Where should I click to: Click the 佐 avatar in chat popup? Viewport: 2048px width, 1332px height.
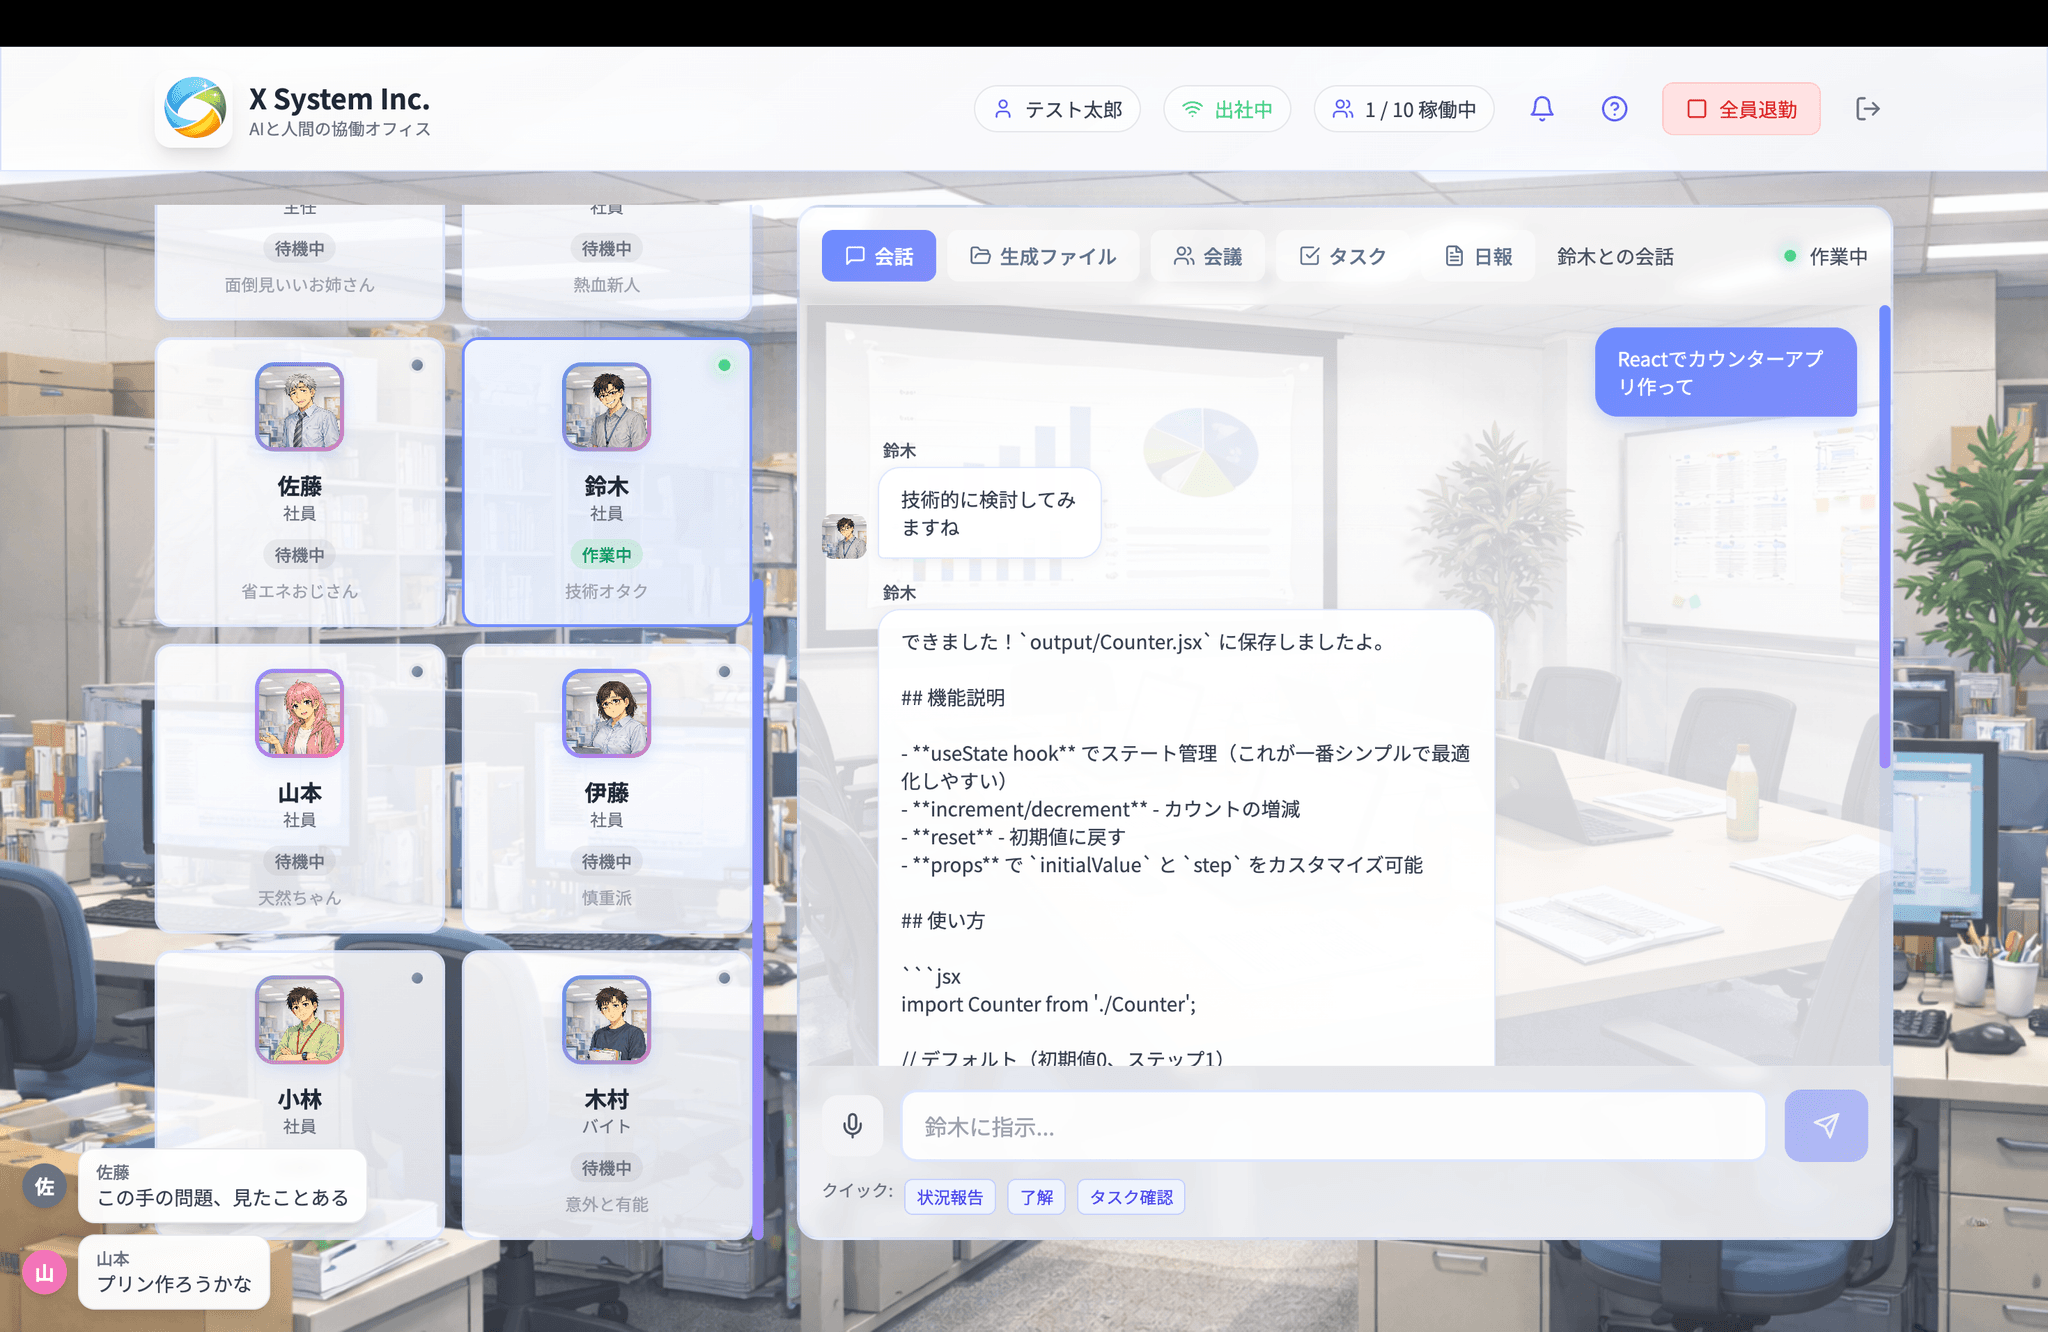click(45, 1187)
